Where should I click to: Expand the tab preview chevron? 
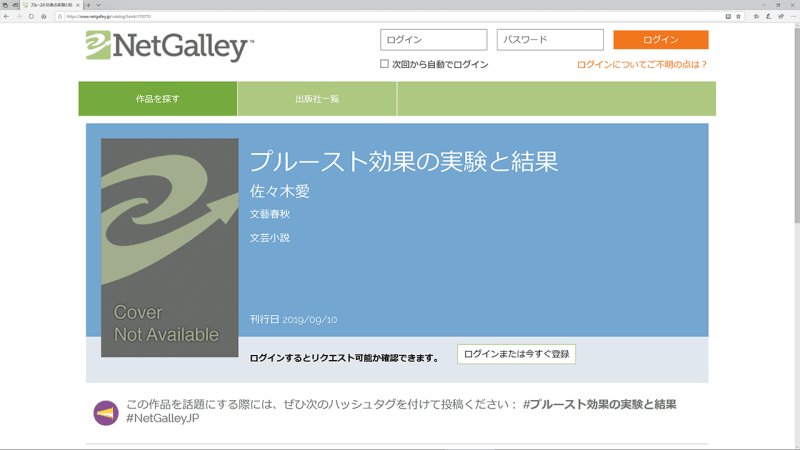[x=98, y=5]
